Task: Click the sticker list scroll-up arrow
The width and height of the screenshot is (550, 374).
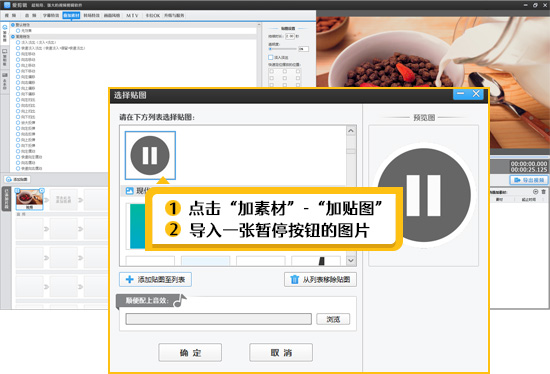Action: (x=351, y=131)
